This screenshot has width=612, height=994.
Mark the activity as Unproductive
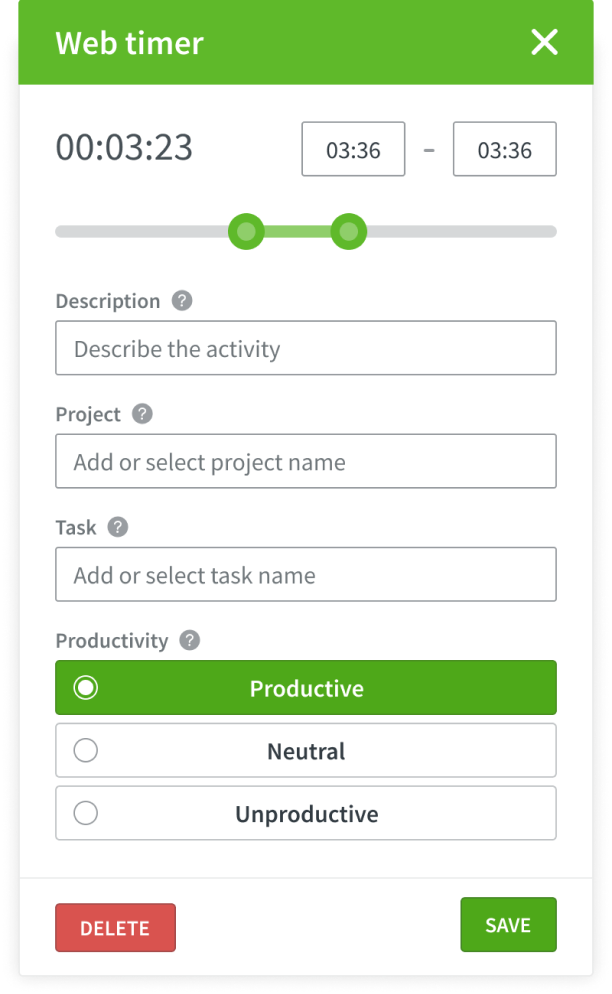(305, 812)
